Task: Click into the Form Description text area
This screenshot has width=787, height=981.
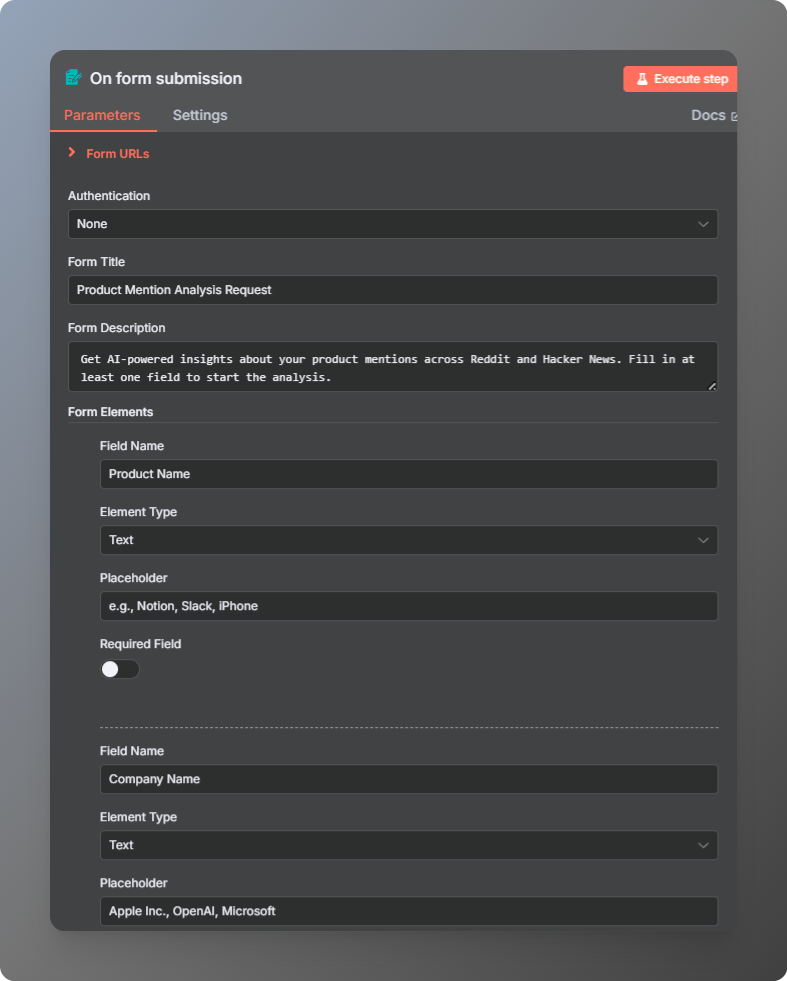Action: click(x=392, y=366)
